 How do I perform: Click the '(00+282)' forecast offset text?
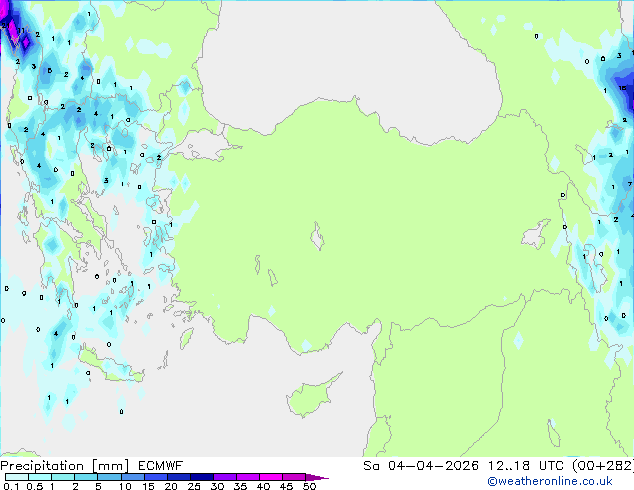[x=603, y=466]
